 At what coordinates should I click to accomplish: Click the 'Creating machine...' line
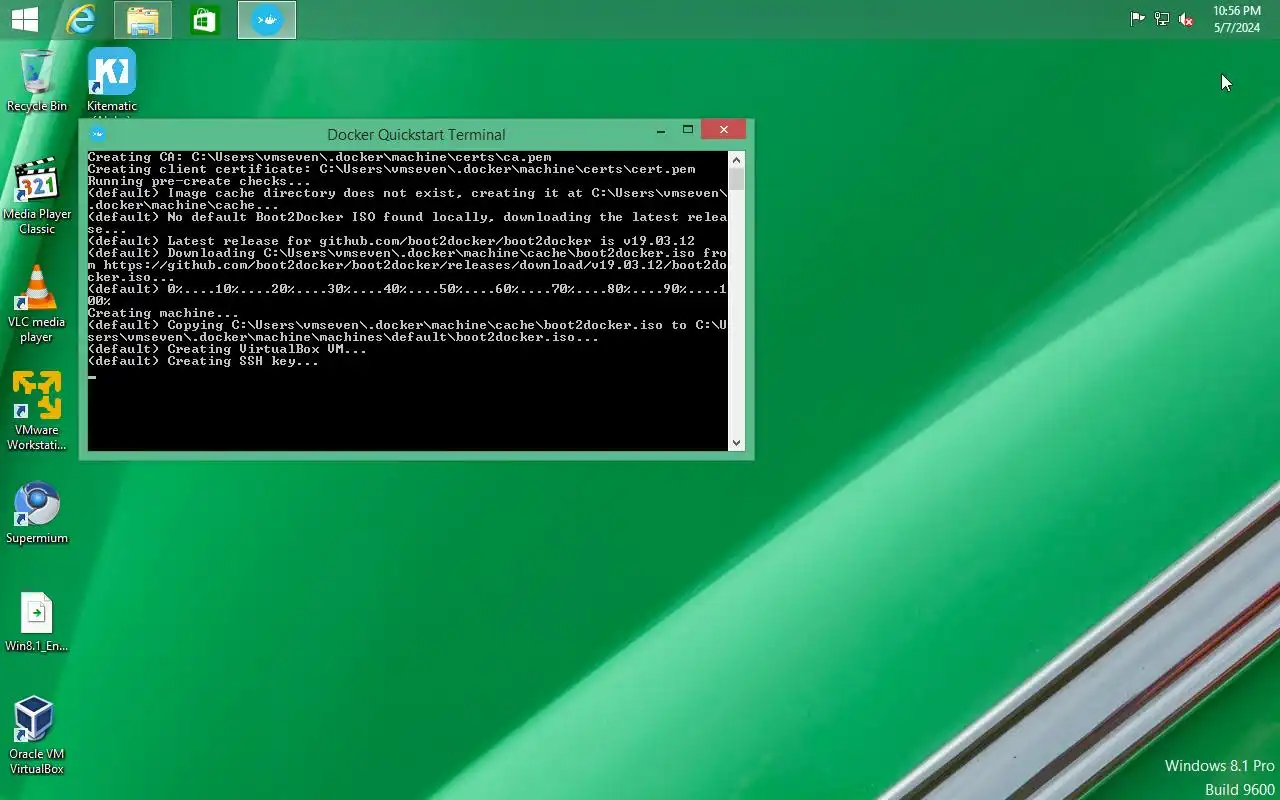163,313
